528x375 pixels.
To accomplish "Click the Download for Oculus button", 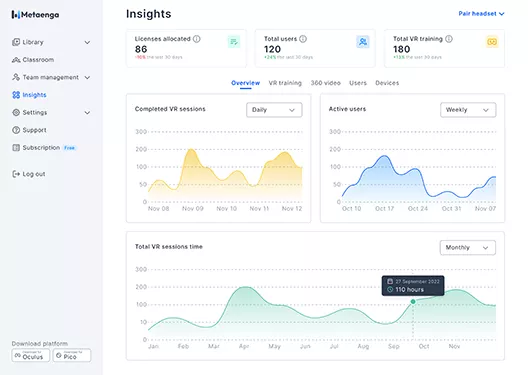I will tap(31, 355).
